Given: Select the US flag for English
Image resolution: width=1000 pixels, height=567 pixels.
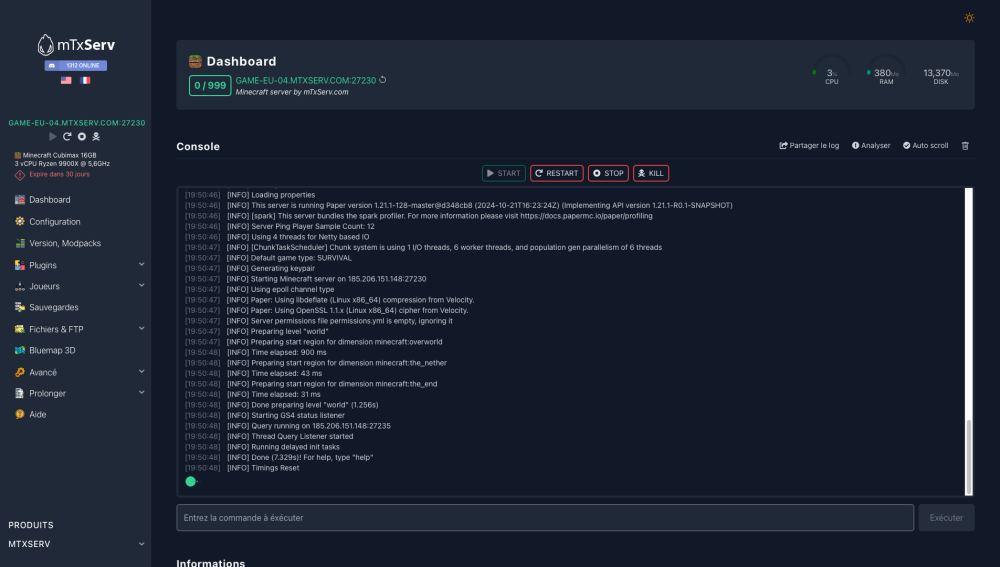Looking at the screenshot, I should (66, 80).
